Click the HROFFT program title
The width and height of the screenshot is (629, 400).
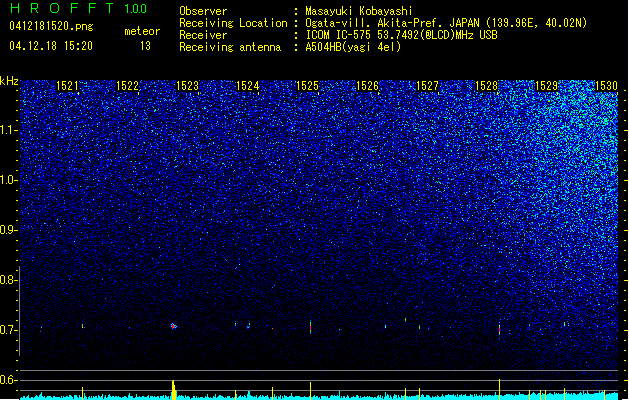[x=62, y=8]
